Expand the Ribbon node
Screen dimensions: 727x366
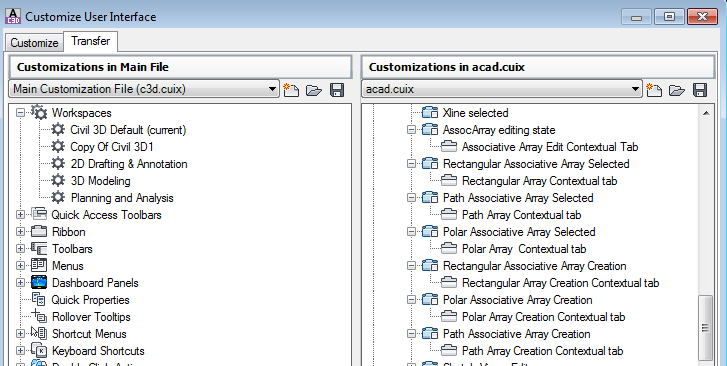20,231
